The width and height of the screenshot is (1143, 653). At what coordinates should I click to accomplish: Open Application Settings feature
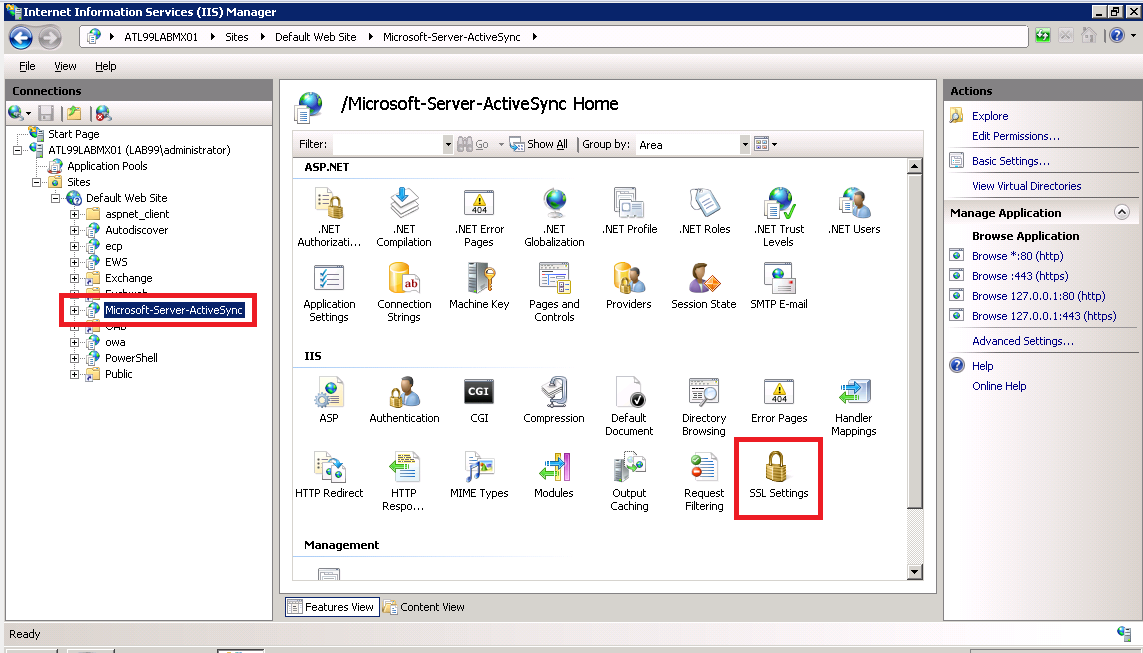[329, 292]
